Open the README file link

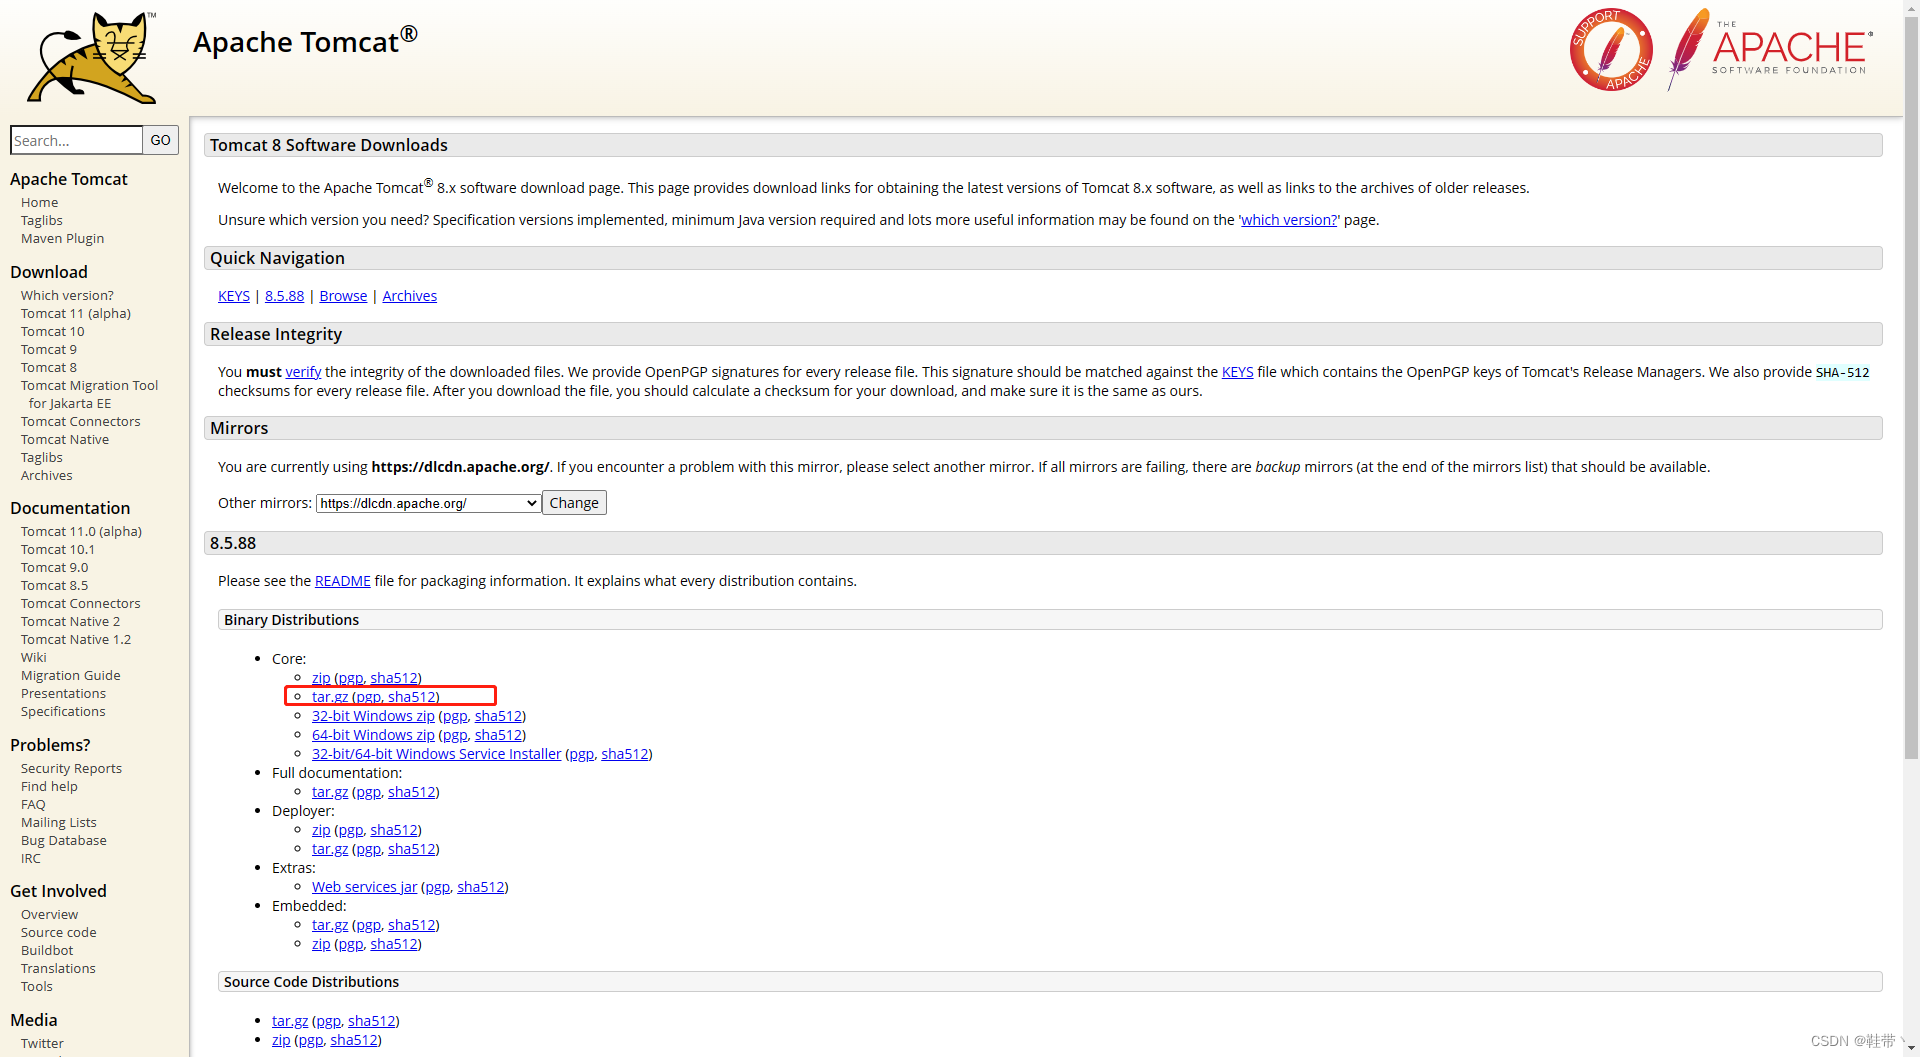342,581
